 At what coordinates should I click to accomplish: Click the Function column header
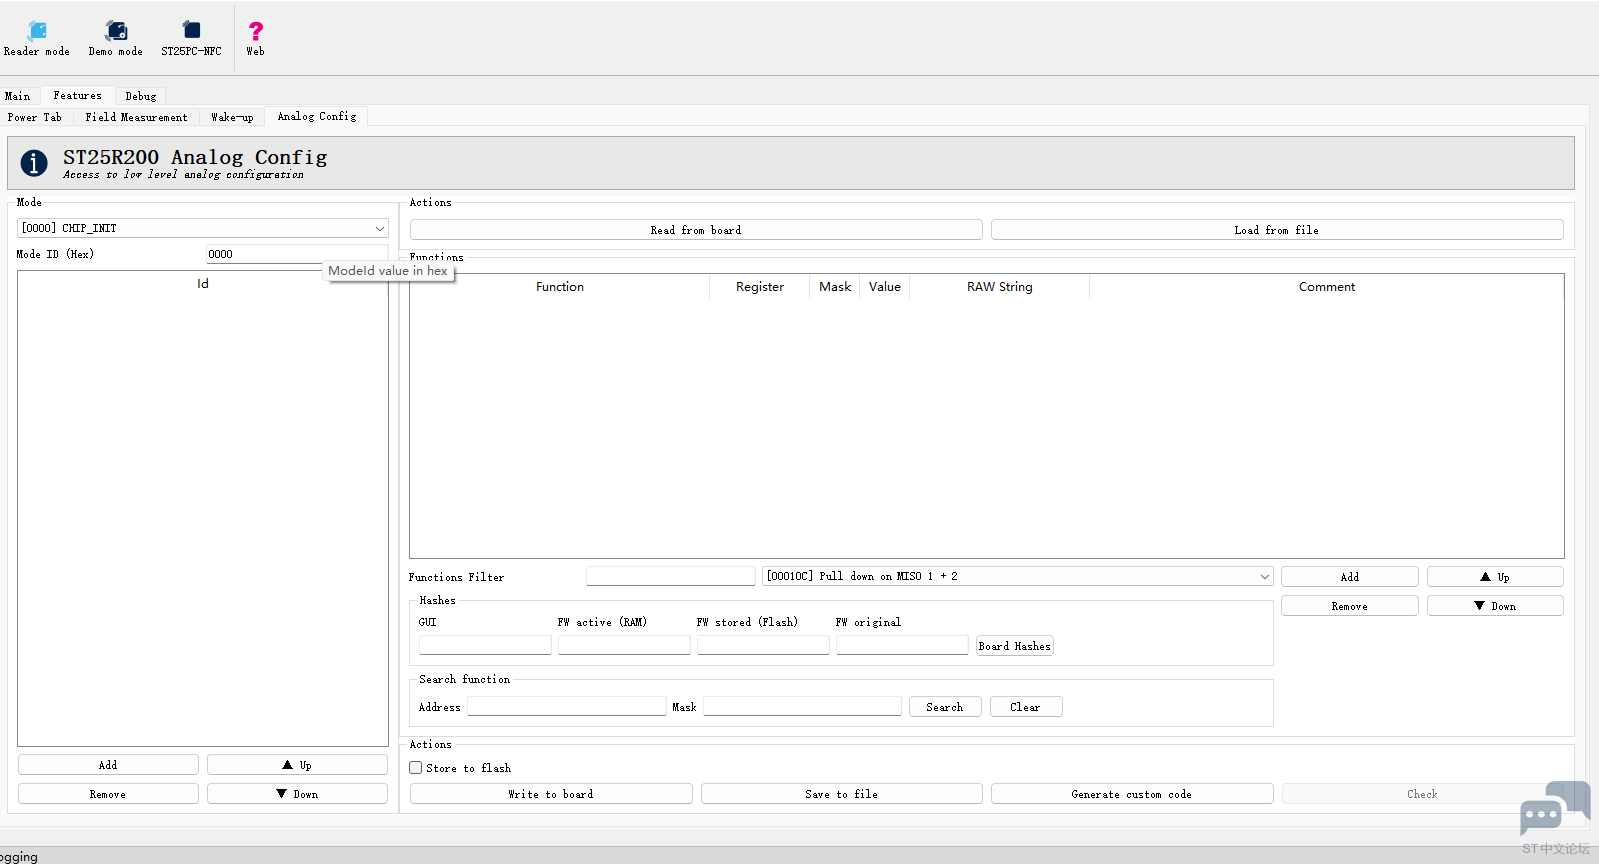[x=560, y=287]
